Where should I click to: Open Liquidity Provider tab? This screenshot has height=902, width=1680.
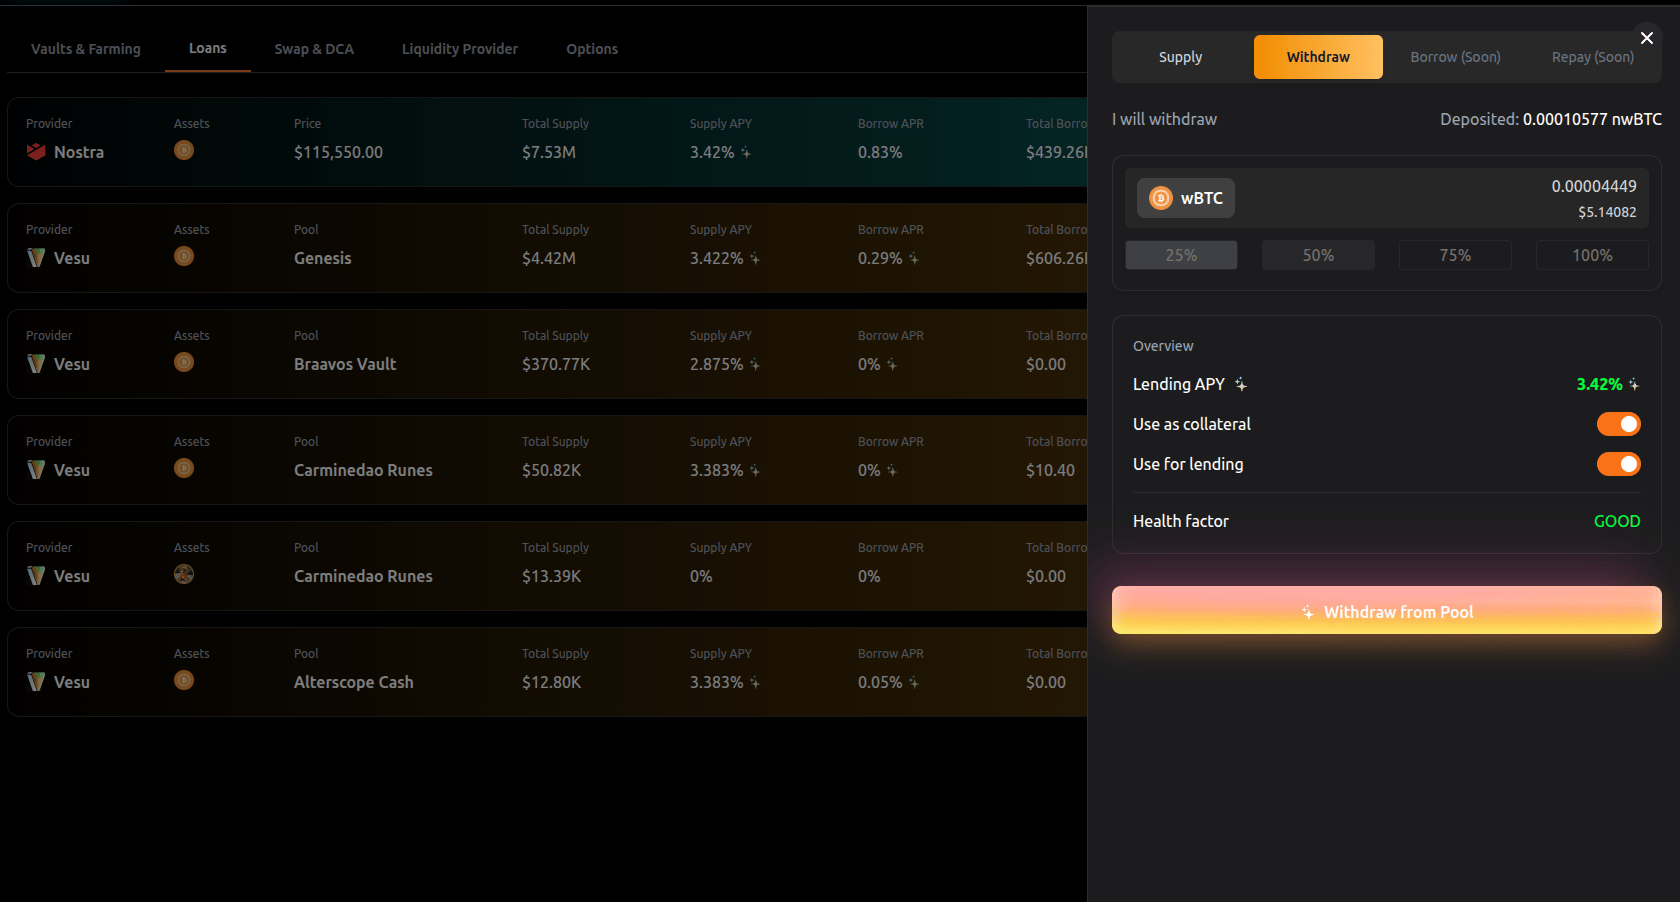click(460, 49)
